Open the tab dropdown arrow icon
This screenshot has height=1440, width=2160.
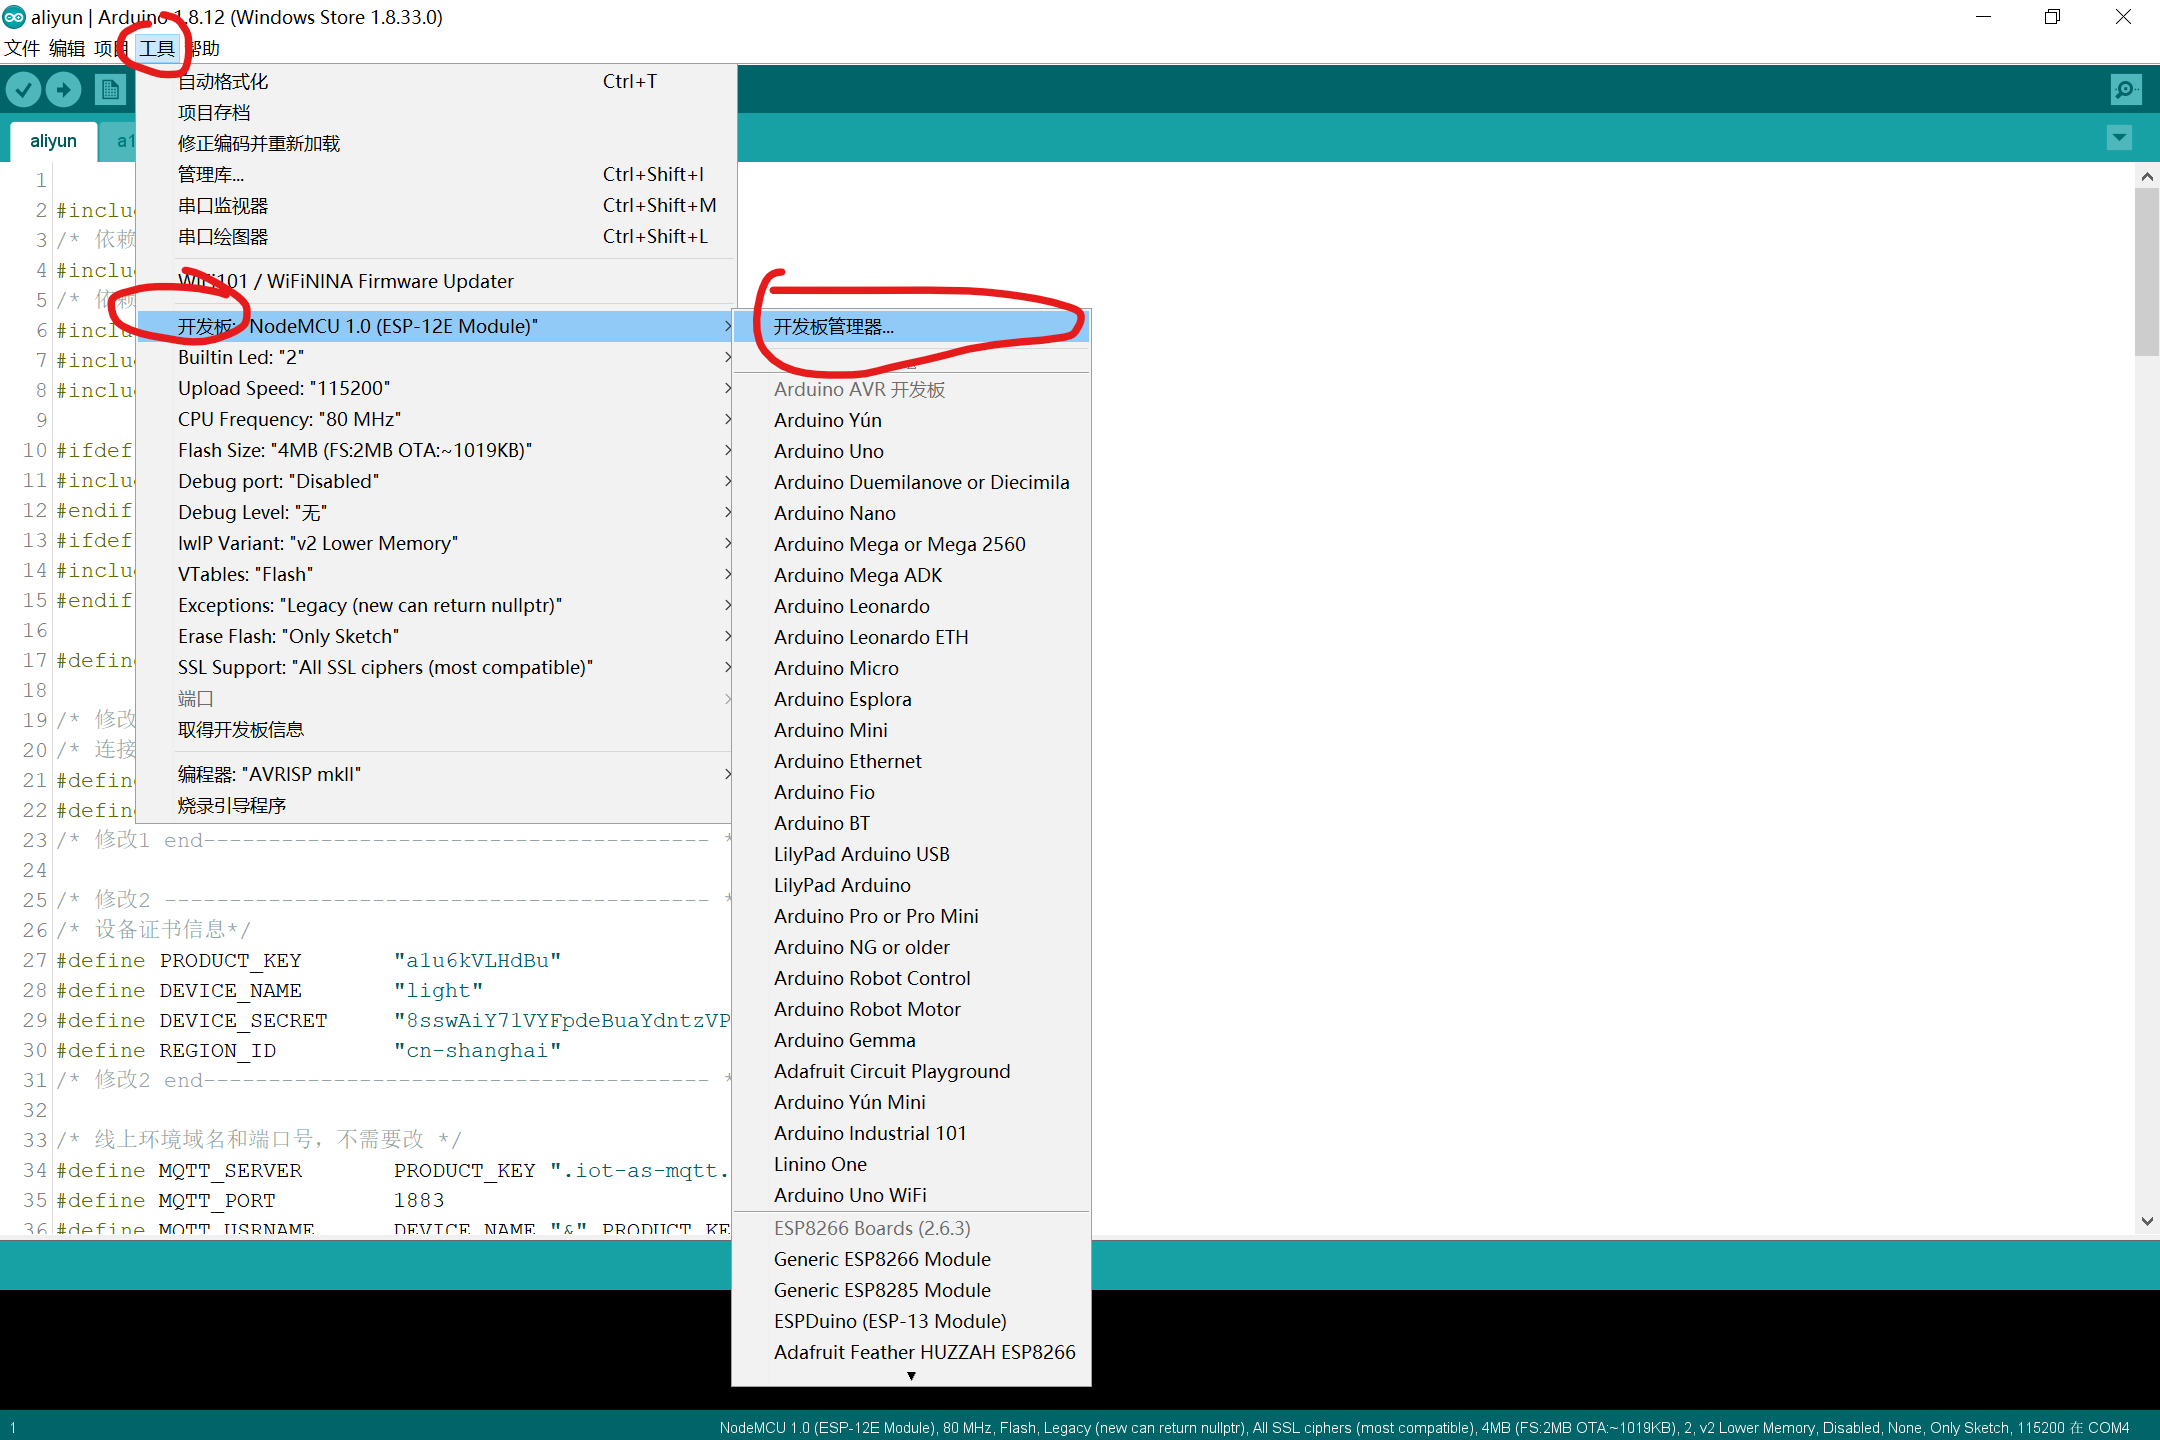tap(2119, 138)
